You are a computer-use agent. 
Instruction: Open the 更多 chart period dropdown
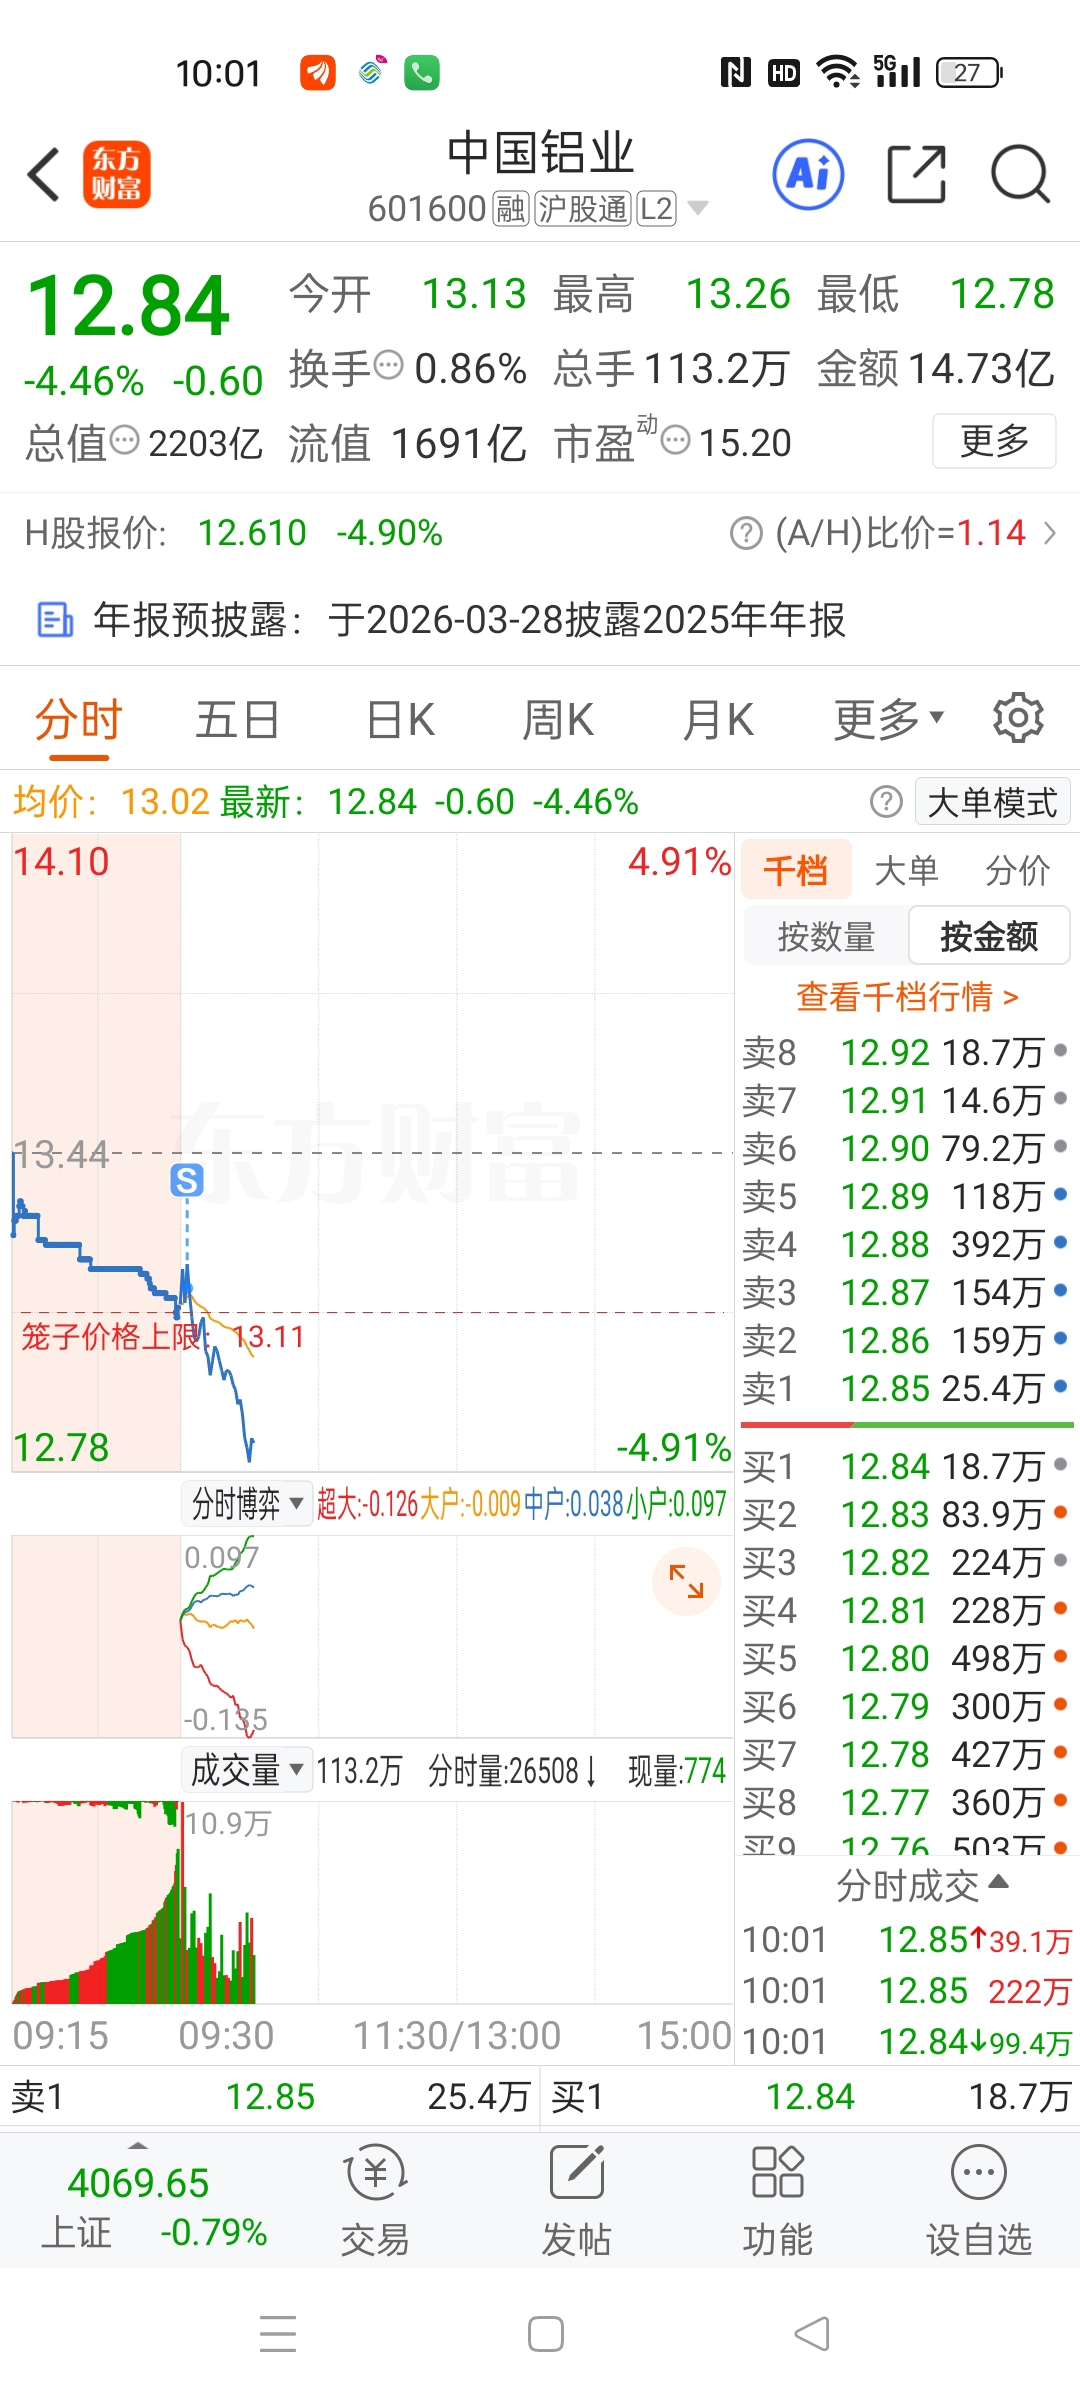point(889,719)
